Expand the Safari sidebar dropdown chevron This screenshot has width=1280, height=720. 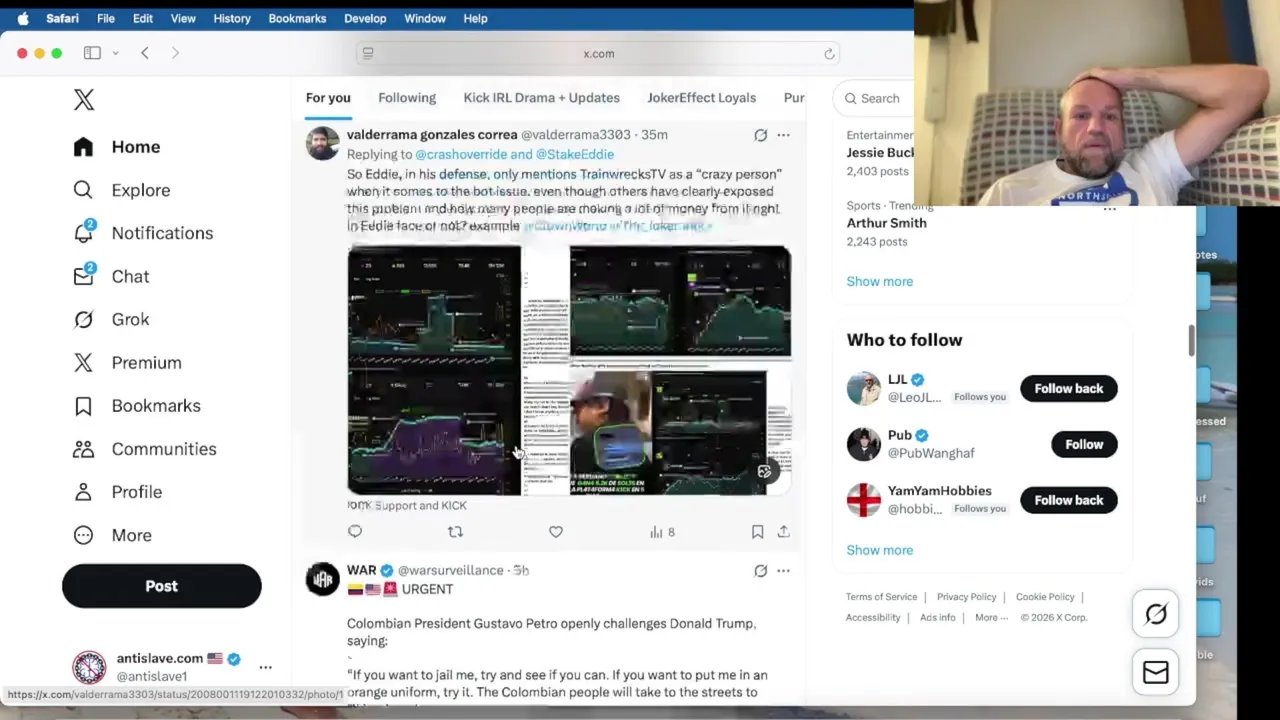point(115,53)
